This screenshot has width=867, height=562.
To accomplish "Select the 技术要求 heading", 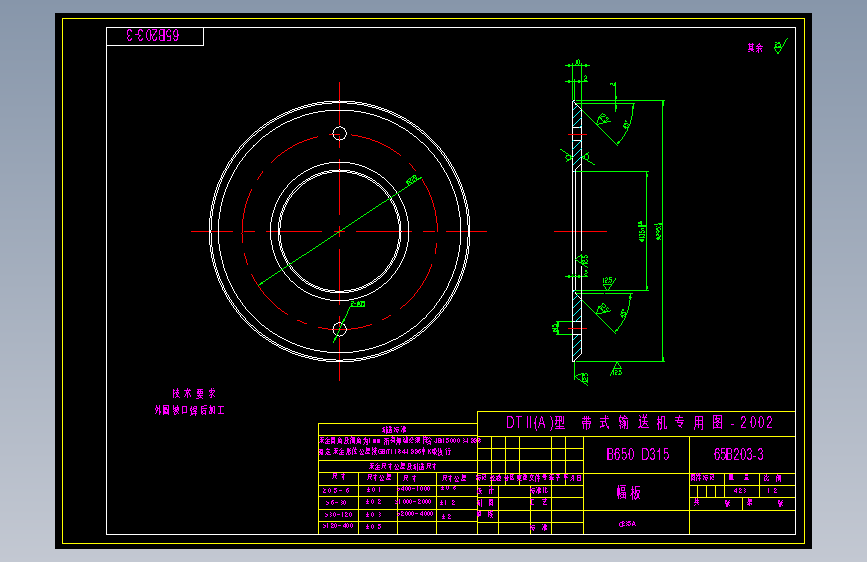I will 194,393.
